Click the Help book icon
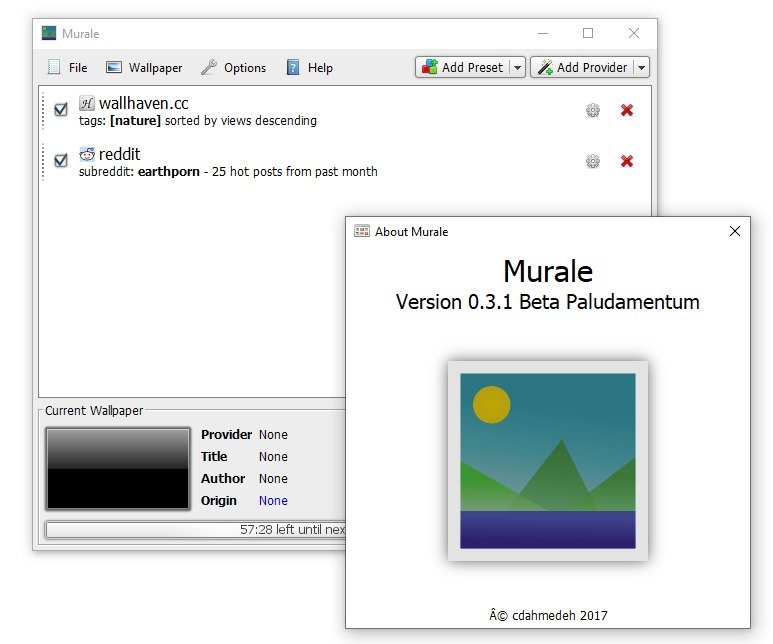773x644 pixels. pyautogui.click(x=293, y=67)
